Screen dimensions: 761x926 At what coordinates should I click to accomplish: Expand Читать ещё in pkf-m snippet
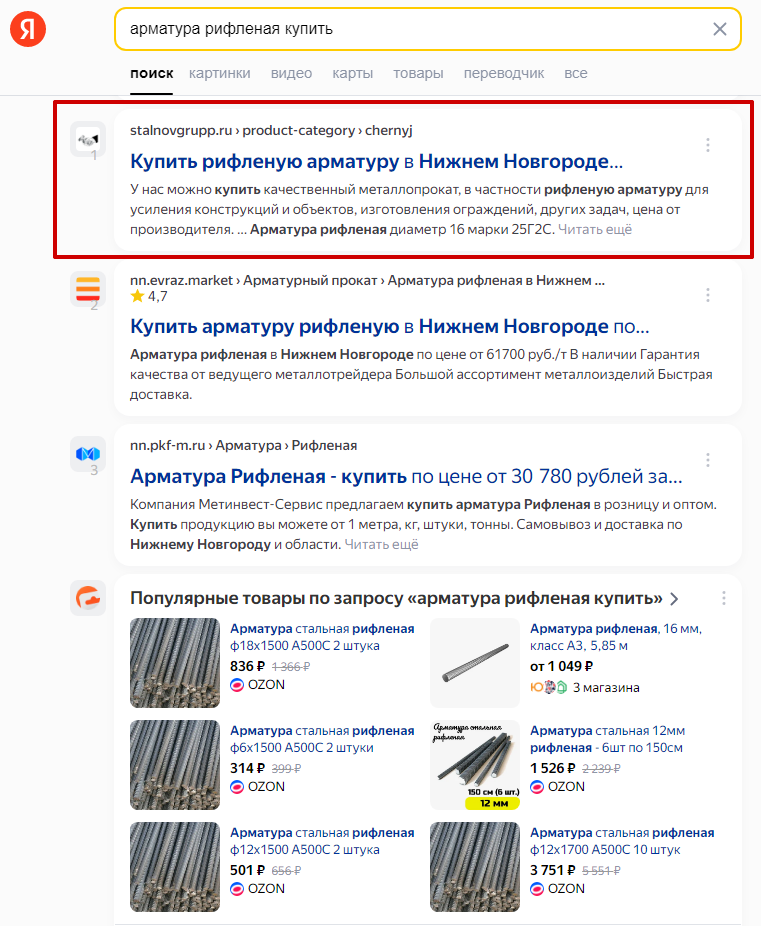381,544
